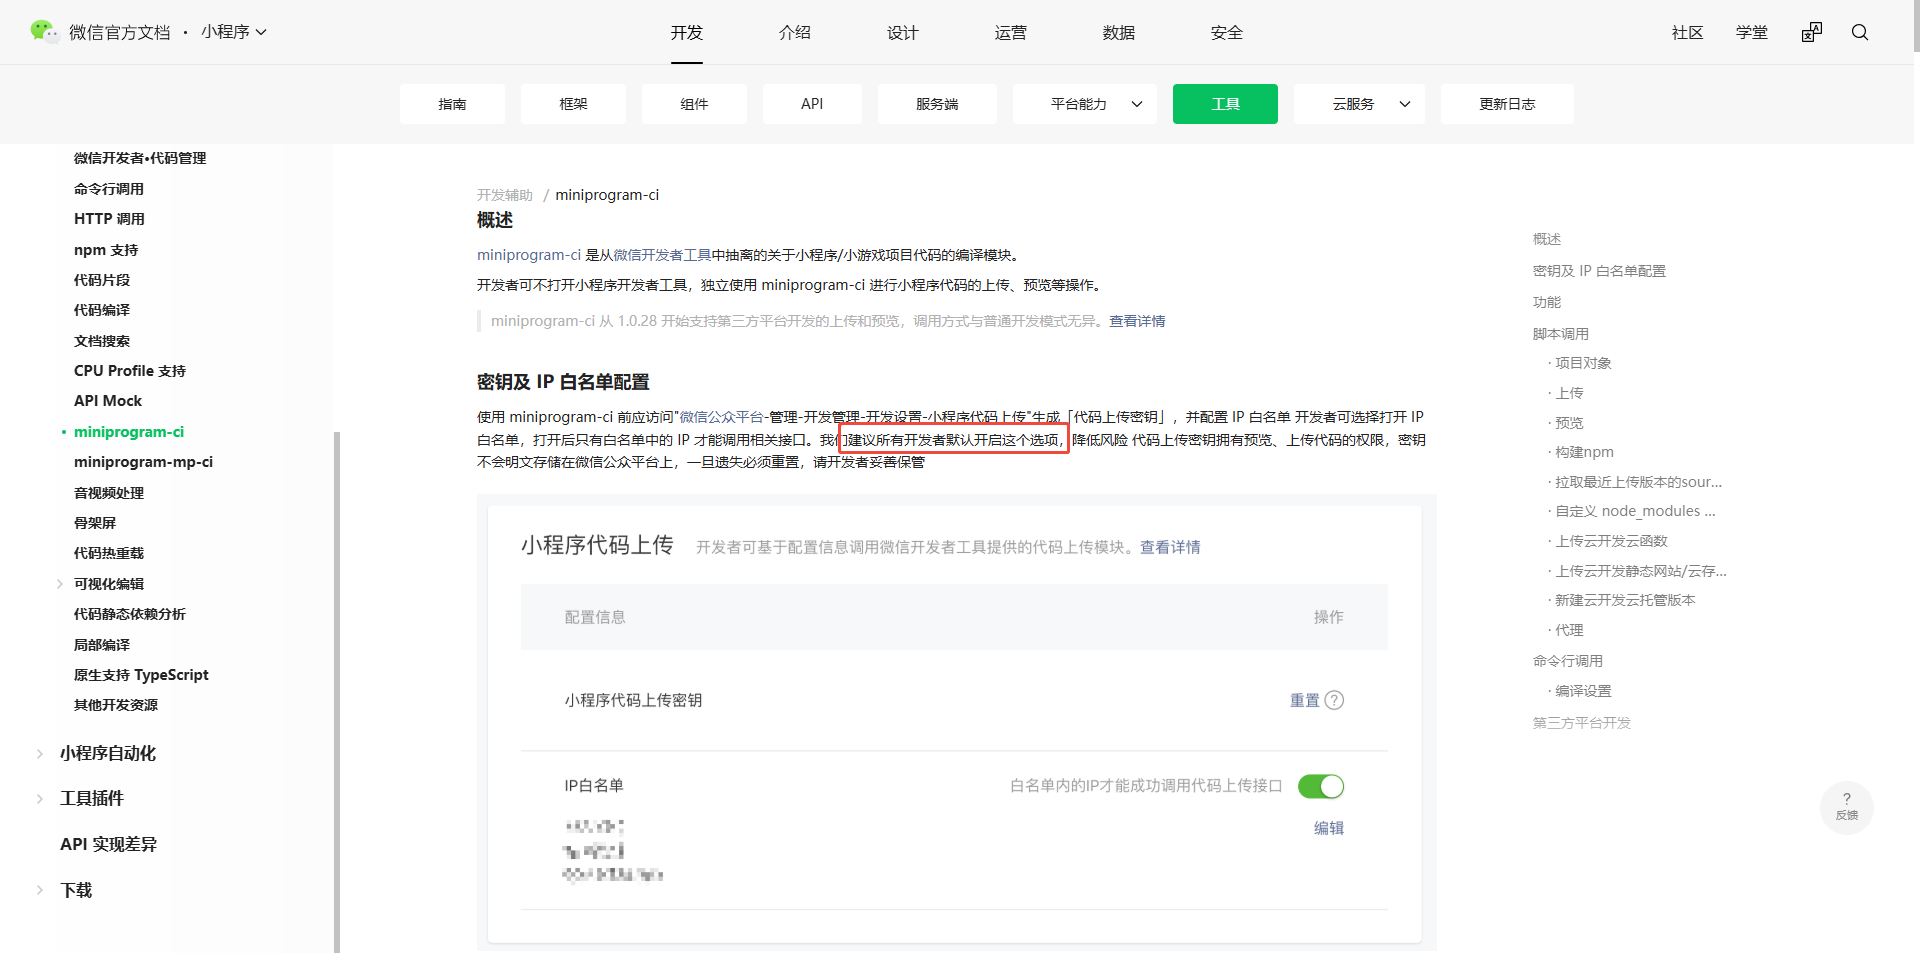Open 代码静态依赖分析 in sidebar
Viewport: 1920px width, 953px height.
click(130, 614)
